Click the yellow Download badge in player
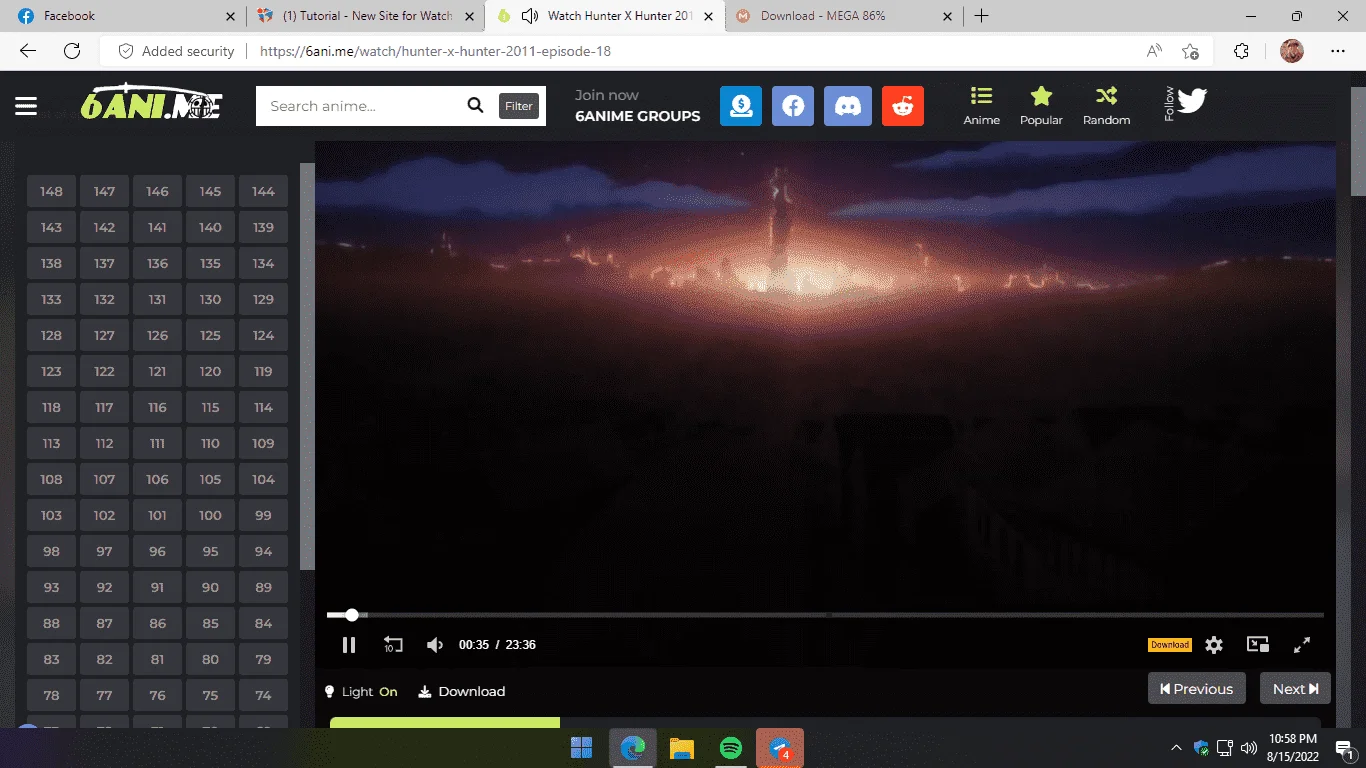The image size is (1366, 768). click(x=1169, y=645)
